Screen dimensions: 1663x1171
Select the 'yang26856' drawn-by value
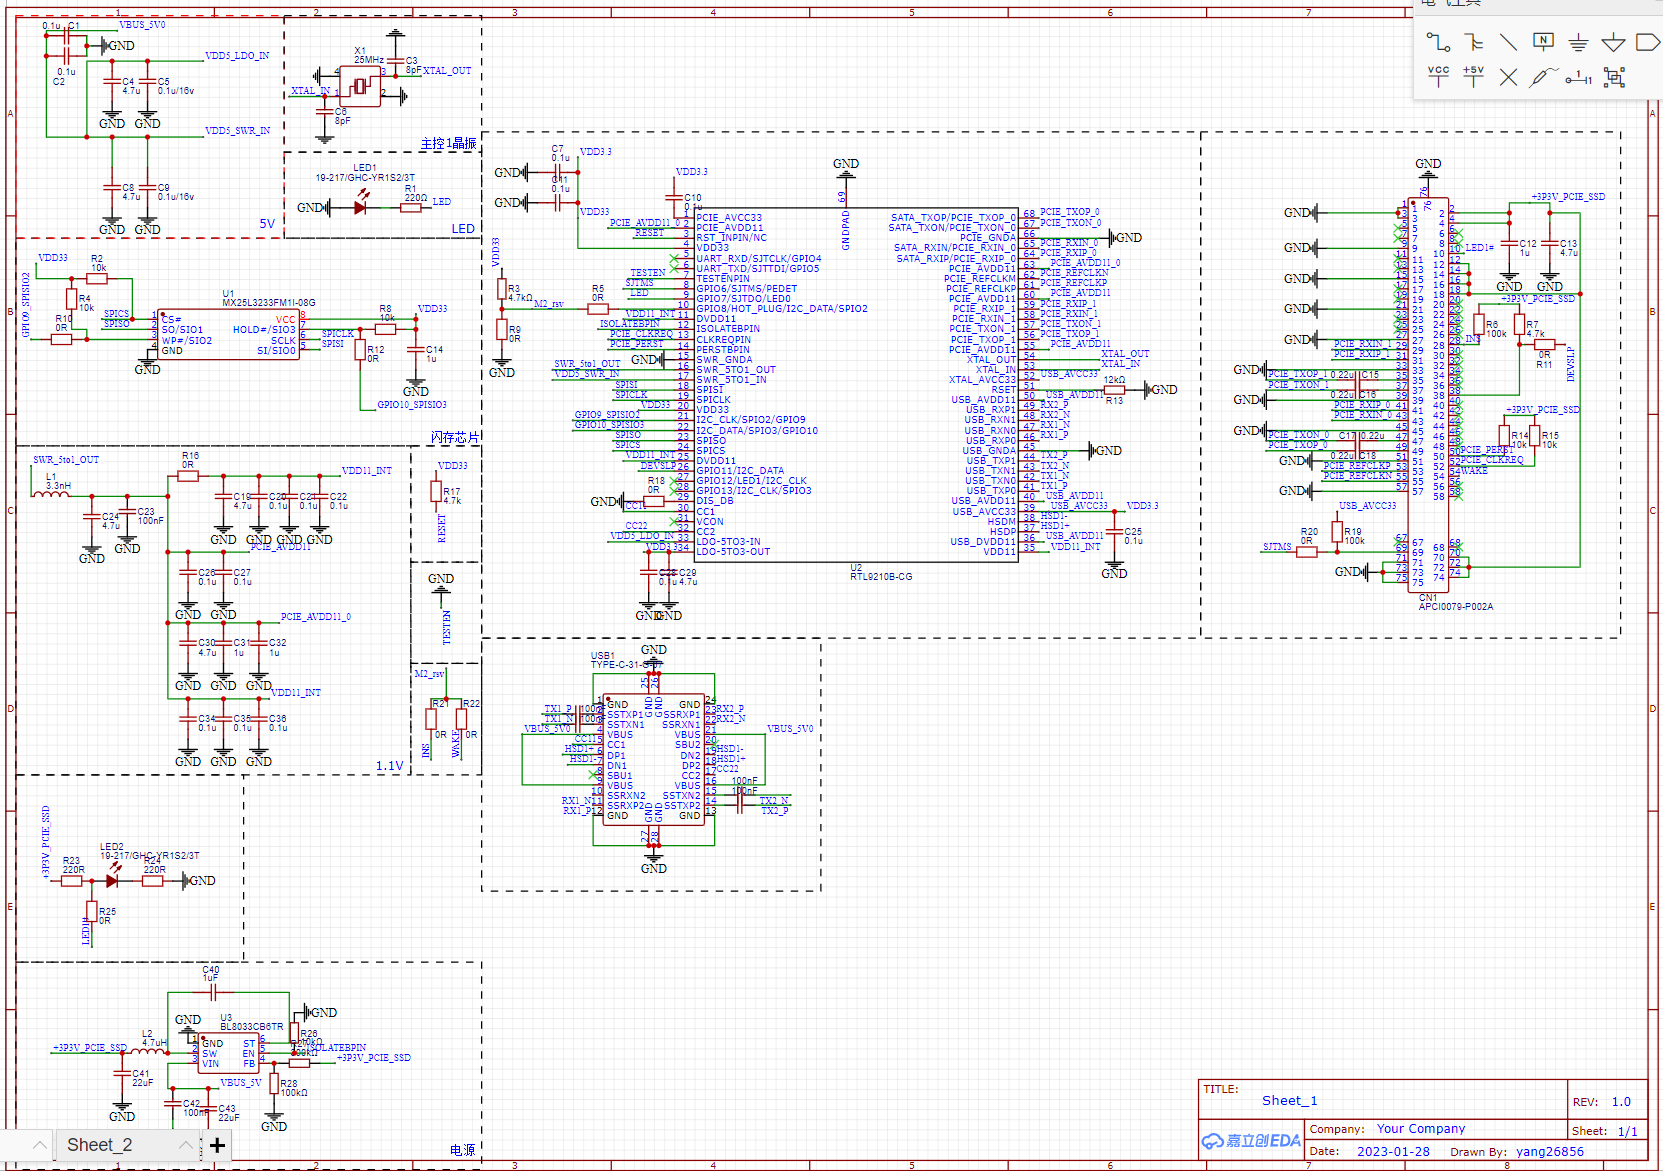tap(1549, 1152)
